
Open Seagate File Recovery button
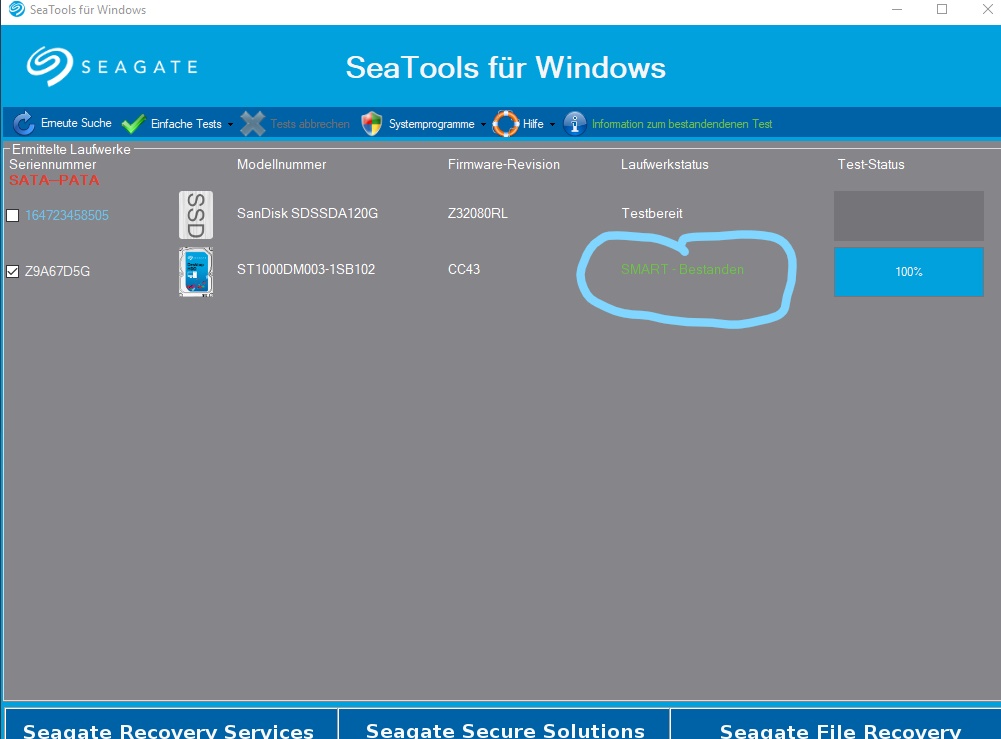tap(837, 724)
